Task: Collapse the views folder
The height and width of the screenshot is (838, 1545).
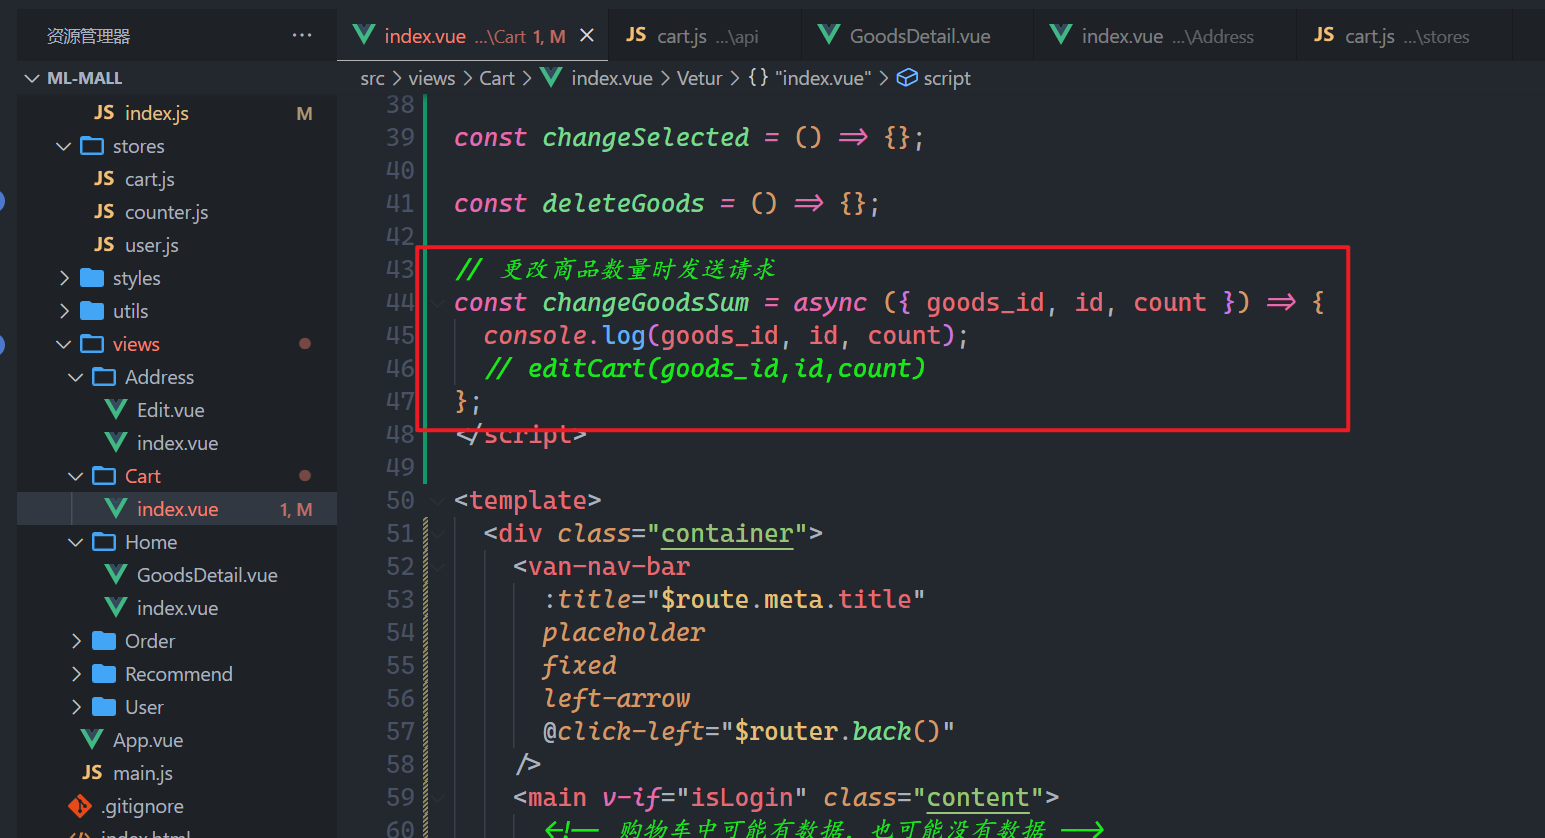Action: (64, 344)
